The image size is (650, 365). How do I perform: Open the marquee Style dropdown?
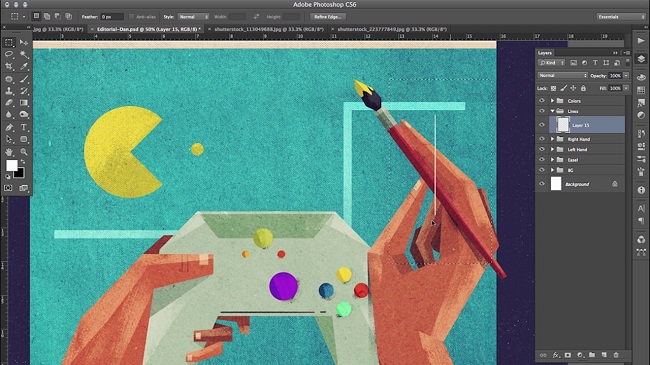pos(193,17)
